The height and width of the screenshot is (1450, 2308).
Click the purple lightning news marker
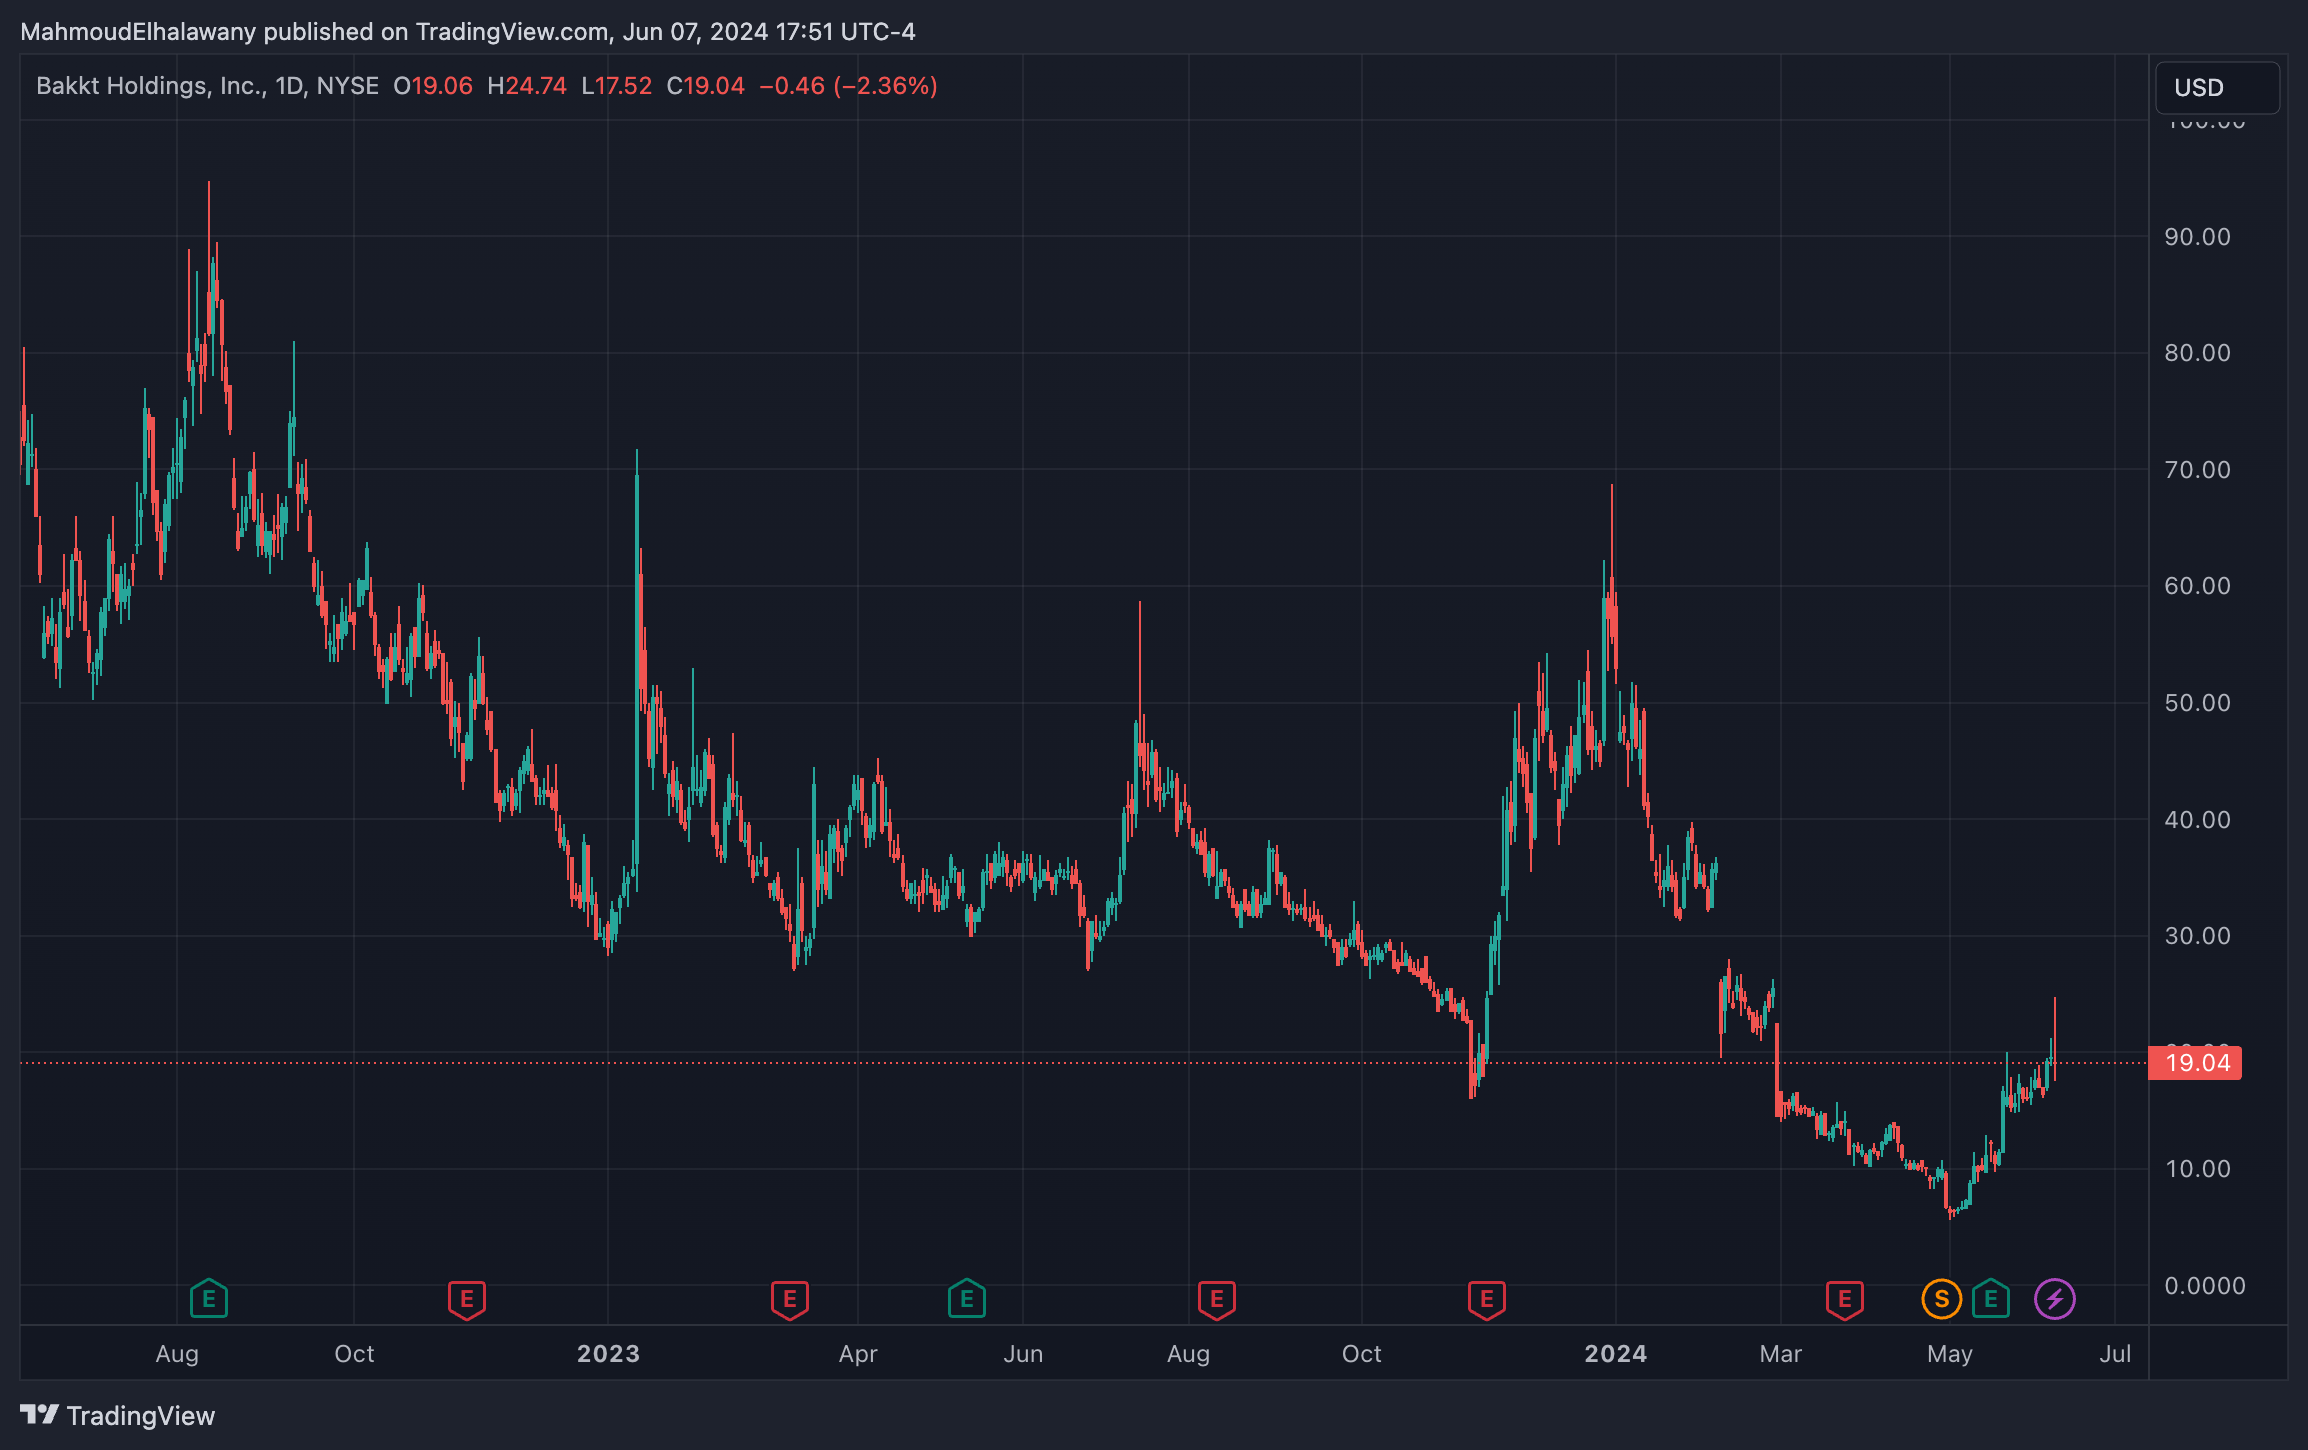pos(2054,1299)
